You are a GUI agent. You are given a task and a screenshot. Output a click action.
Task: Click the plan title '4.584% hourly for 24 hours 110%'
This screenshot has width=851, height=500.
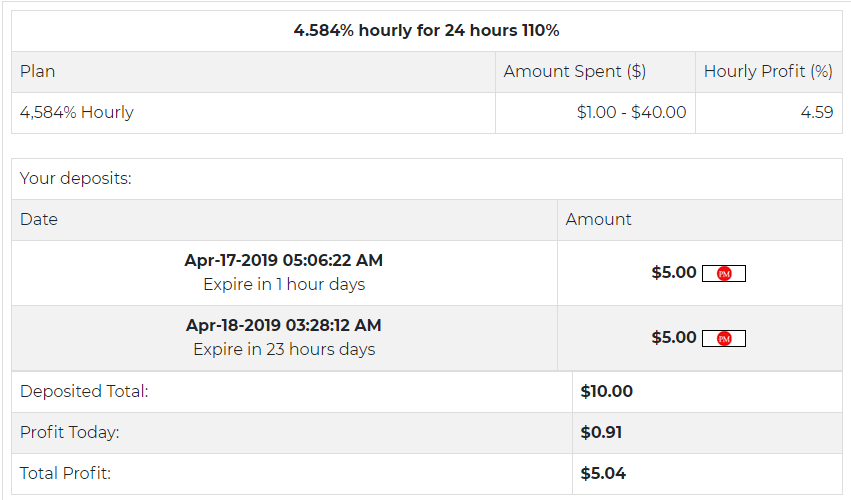(426, 31)
